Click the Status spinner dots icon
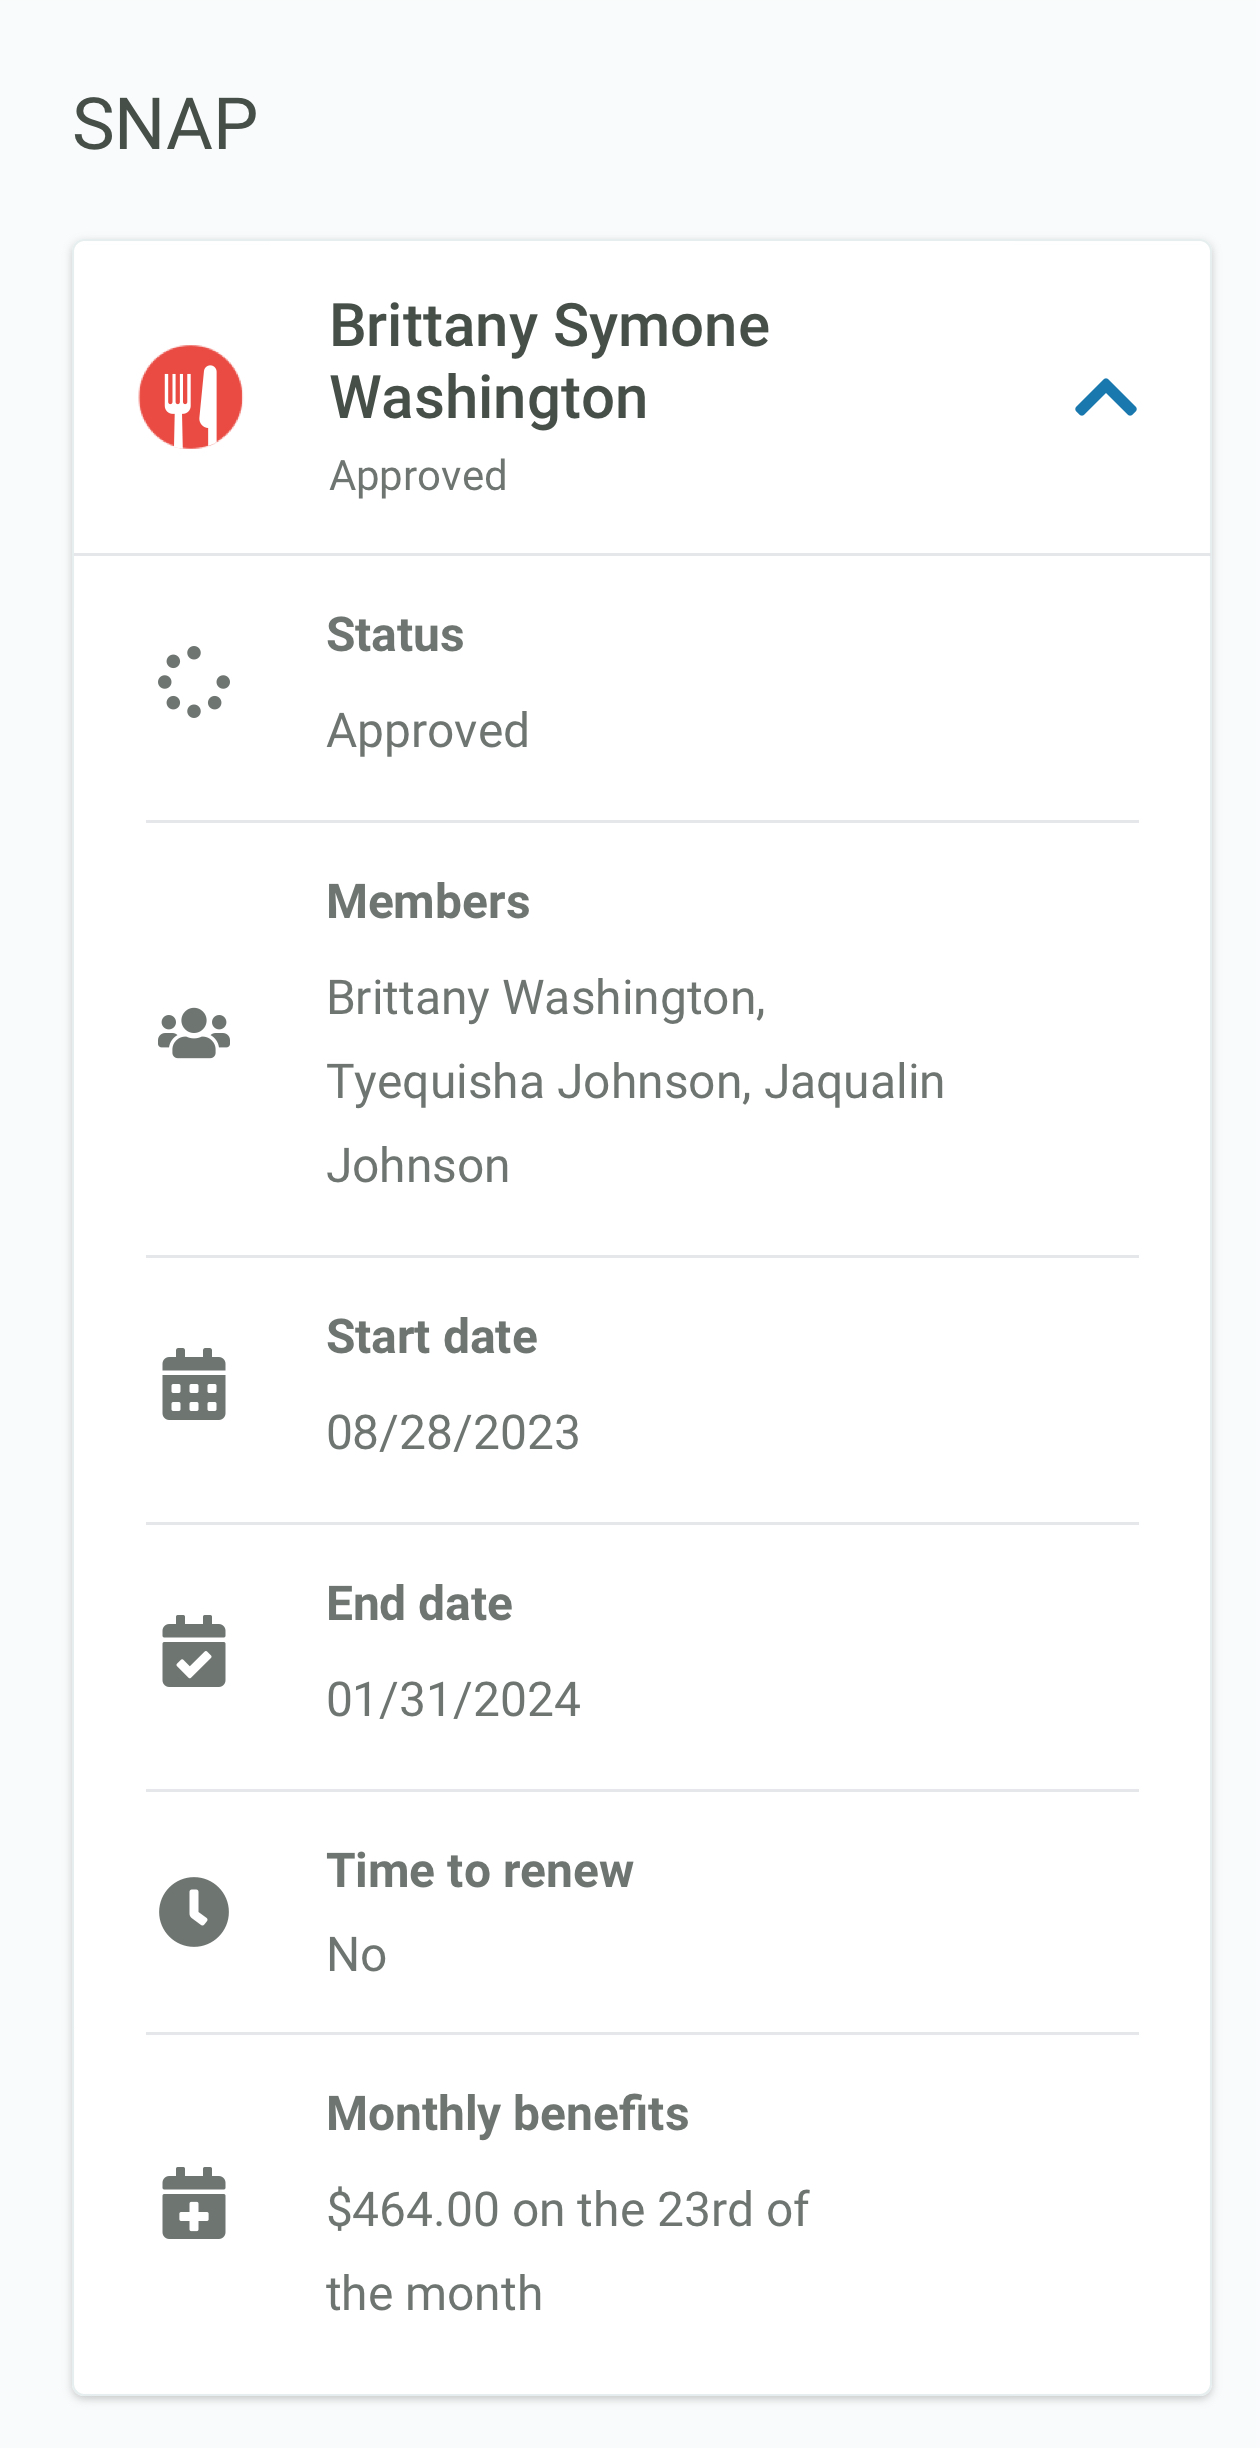 [194, 682]
